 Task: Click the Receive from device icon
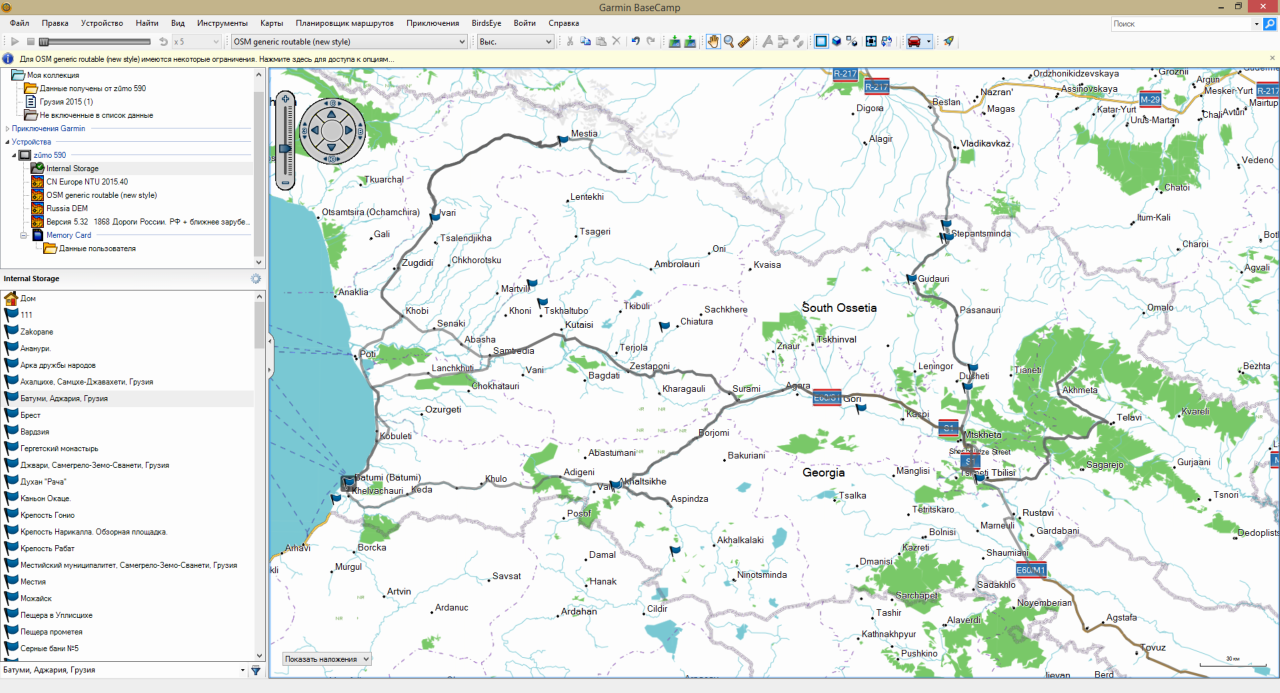tap(690, 41)
